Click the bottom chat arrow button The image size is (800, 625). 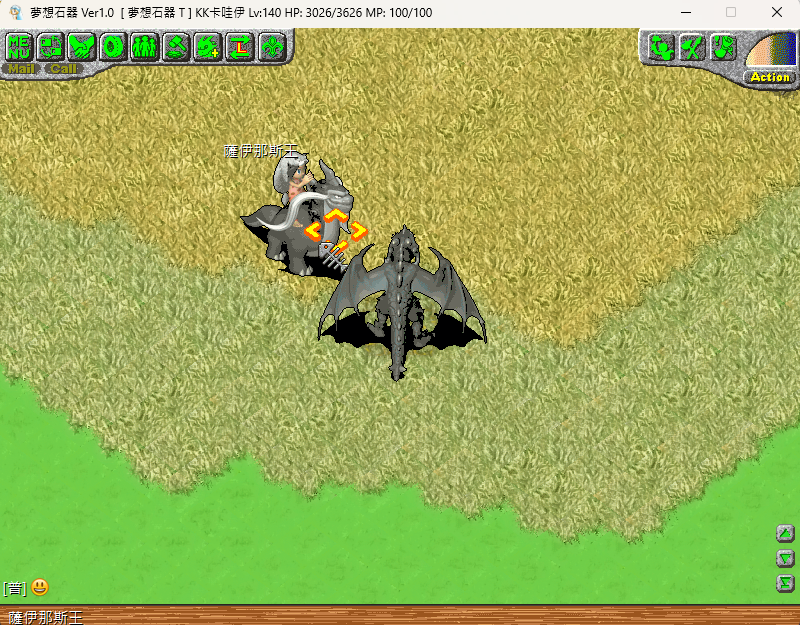(786, 583)
